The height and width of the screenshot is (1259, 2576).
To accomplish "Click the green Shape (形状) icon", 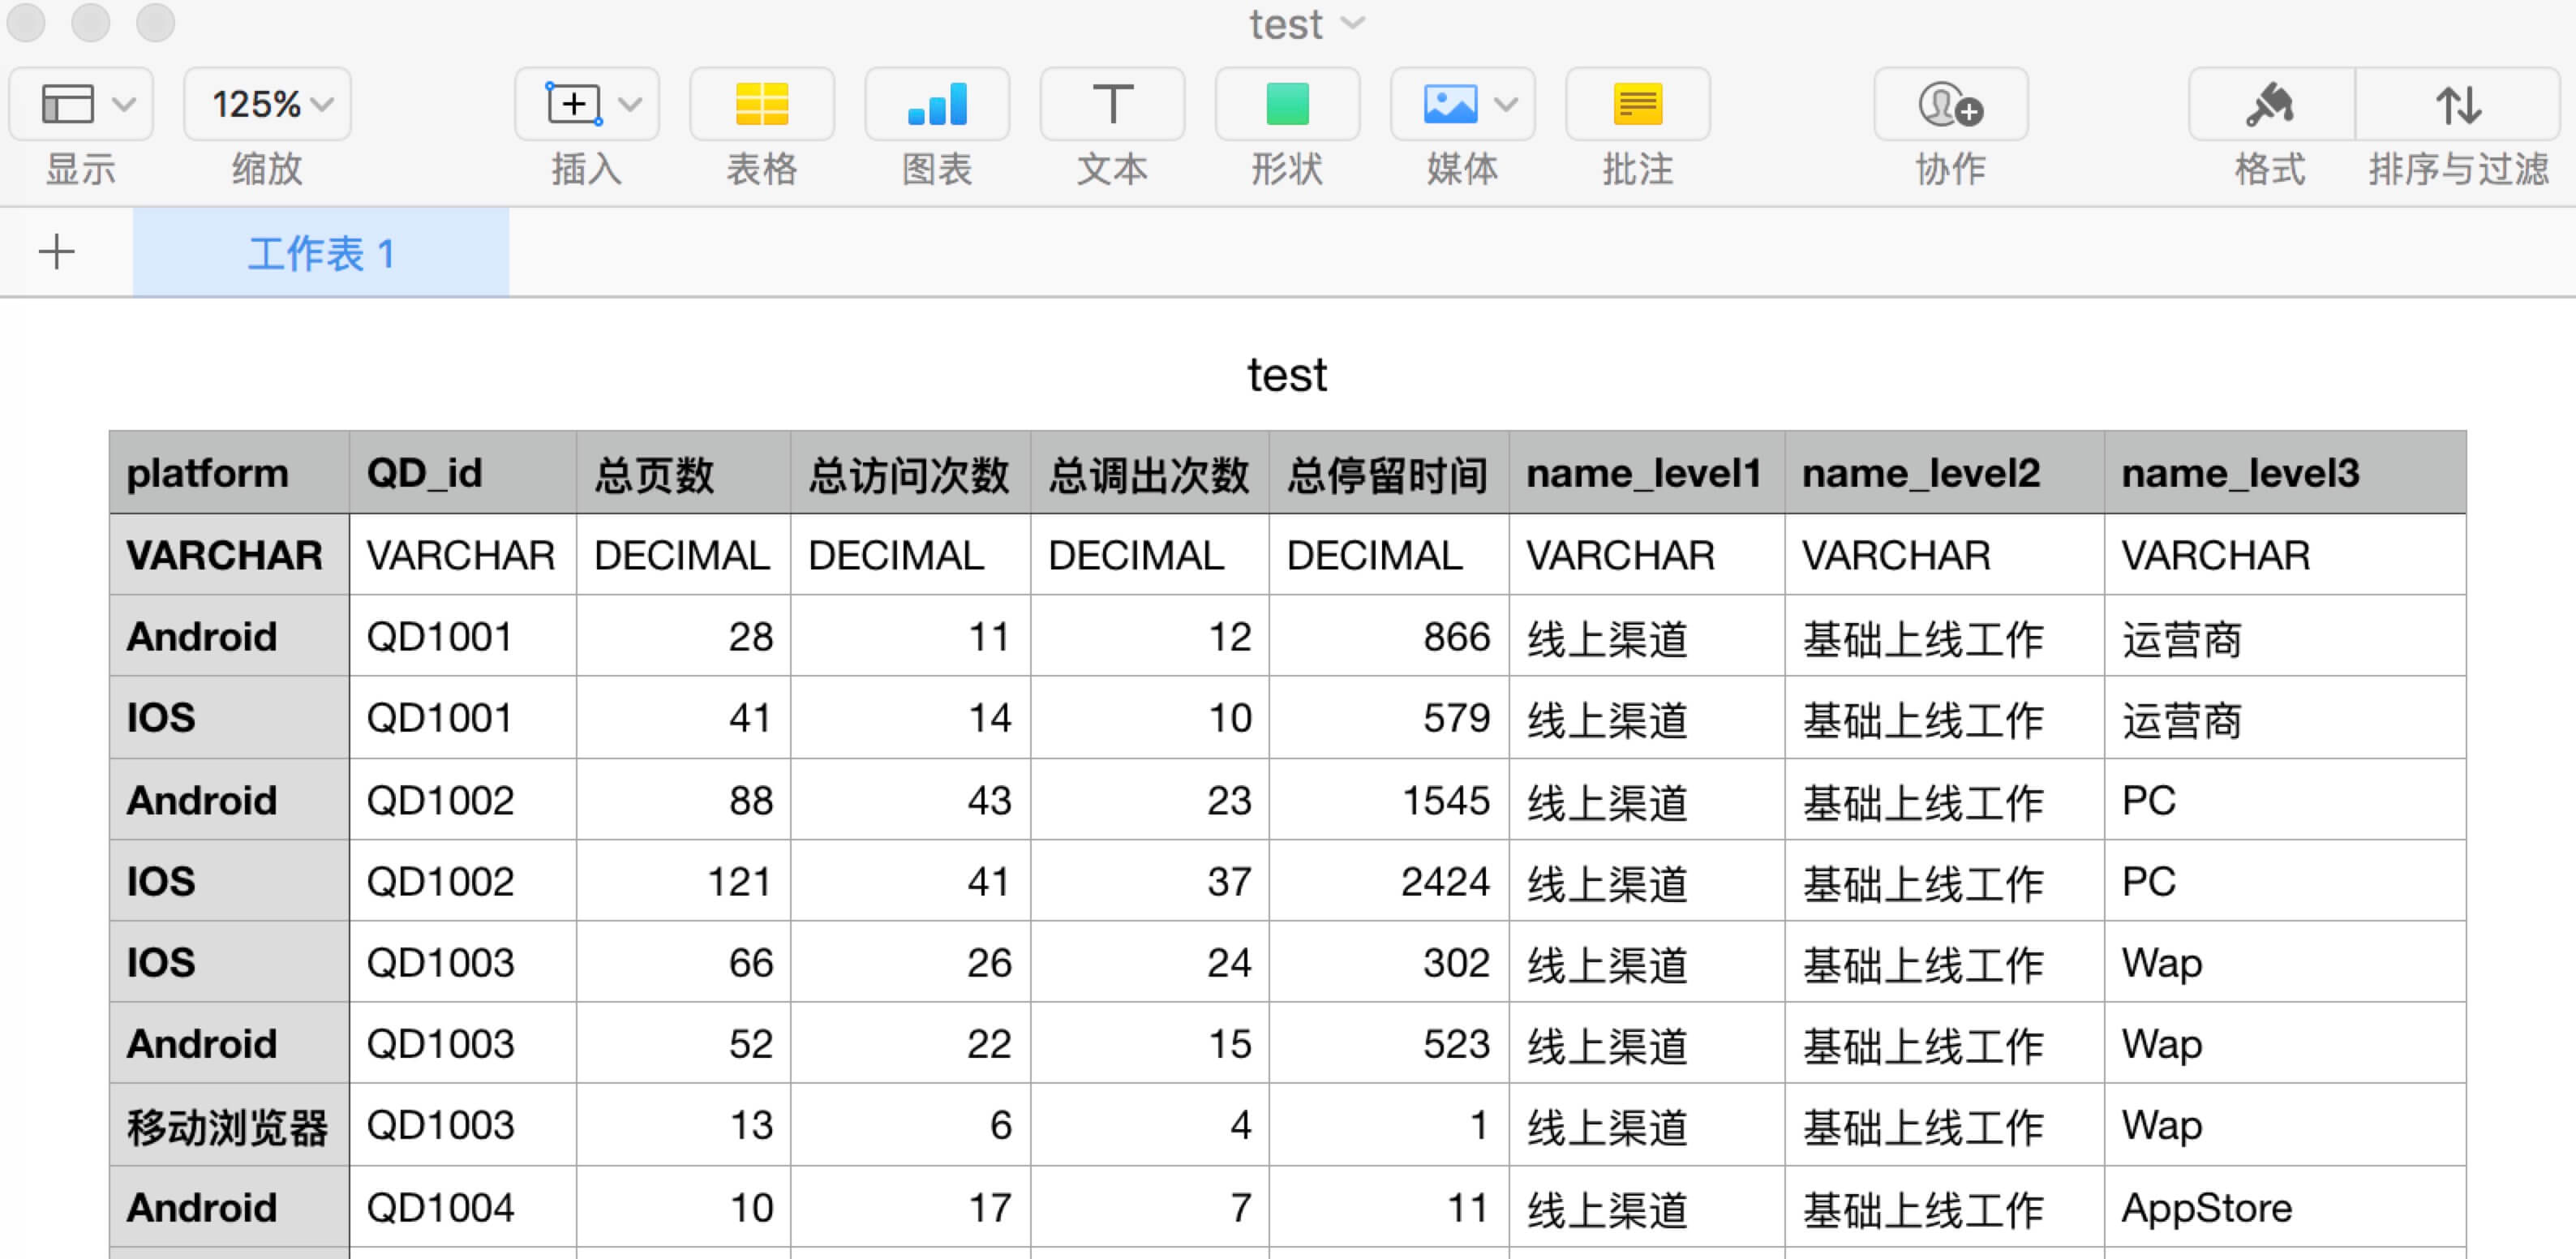I will tap(1286, 104).
